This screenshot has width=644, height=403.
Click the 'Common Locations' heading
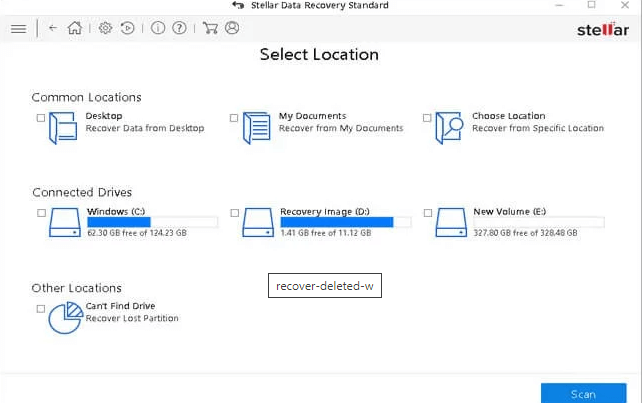point(87,97)
